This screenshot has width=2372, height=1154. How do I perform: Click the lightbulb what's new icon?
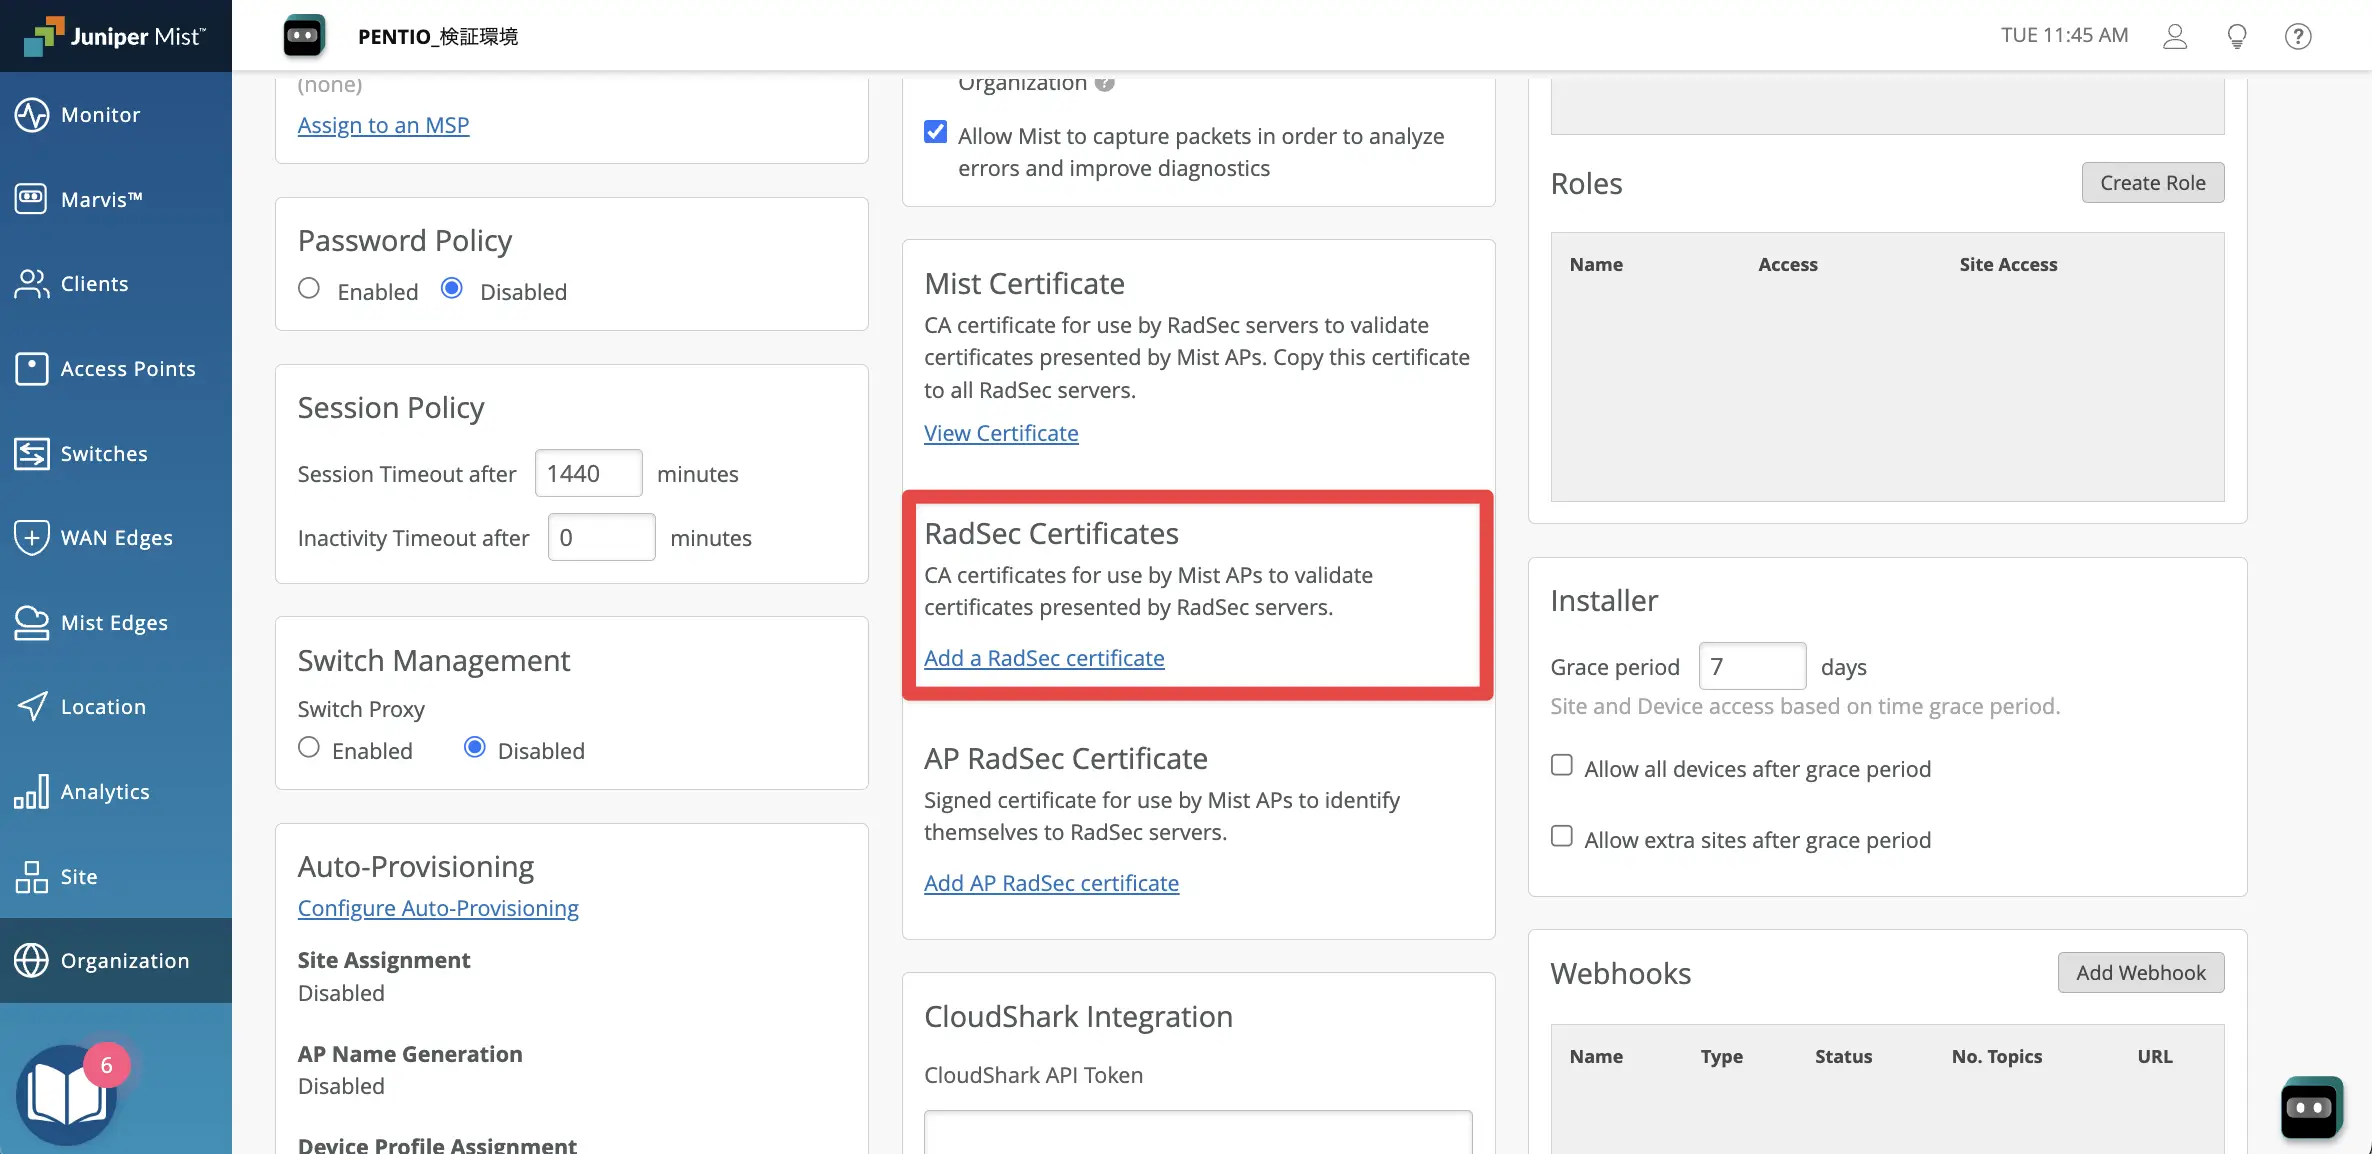pos(2237,36)
